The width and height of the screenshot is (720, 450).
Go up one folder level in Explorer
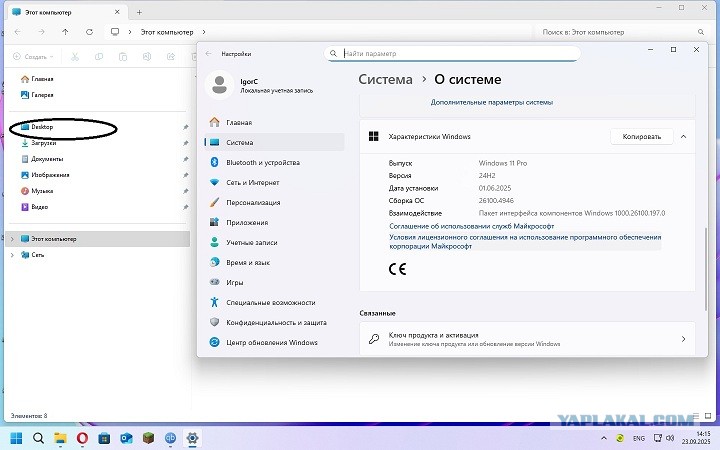click(x=65, y=32)
